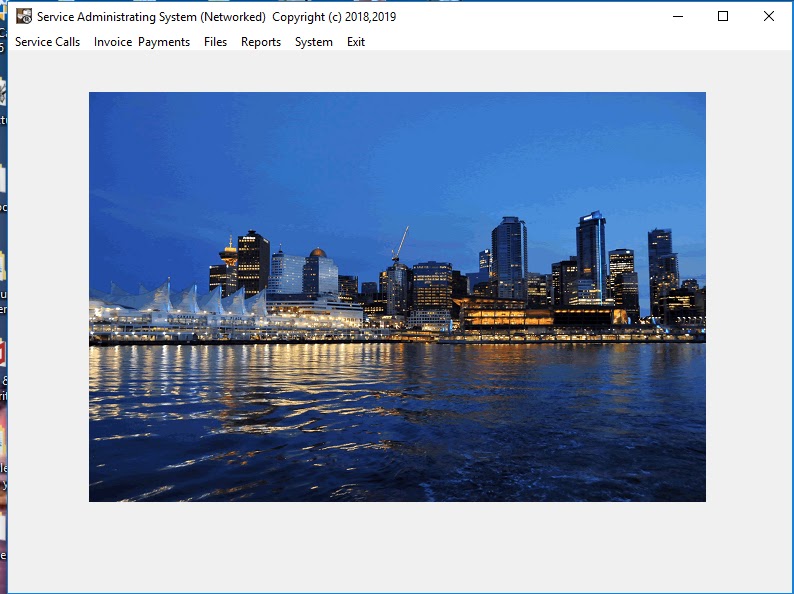The width and height of the screenshot is (794, 594).
Task: Open the Files menu
Action: pos(215,42)
